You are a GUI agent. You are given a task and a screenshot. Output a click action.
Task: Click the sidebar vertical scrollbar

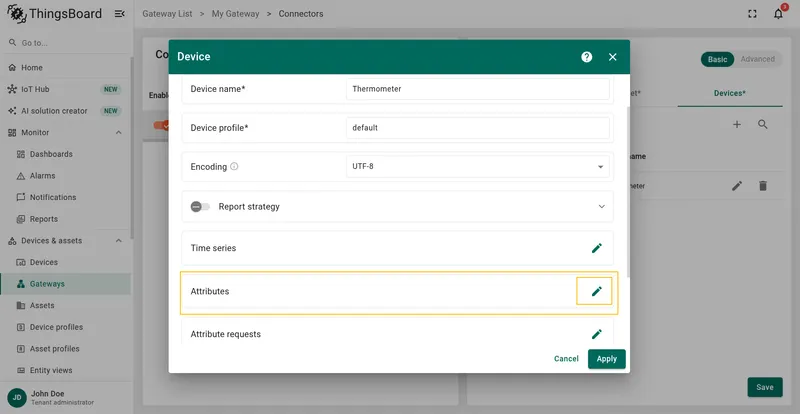click(x=132, y=148)
